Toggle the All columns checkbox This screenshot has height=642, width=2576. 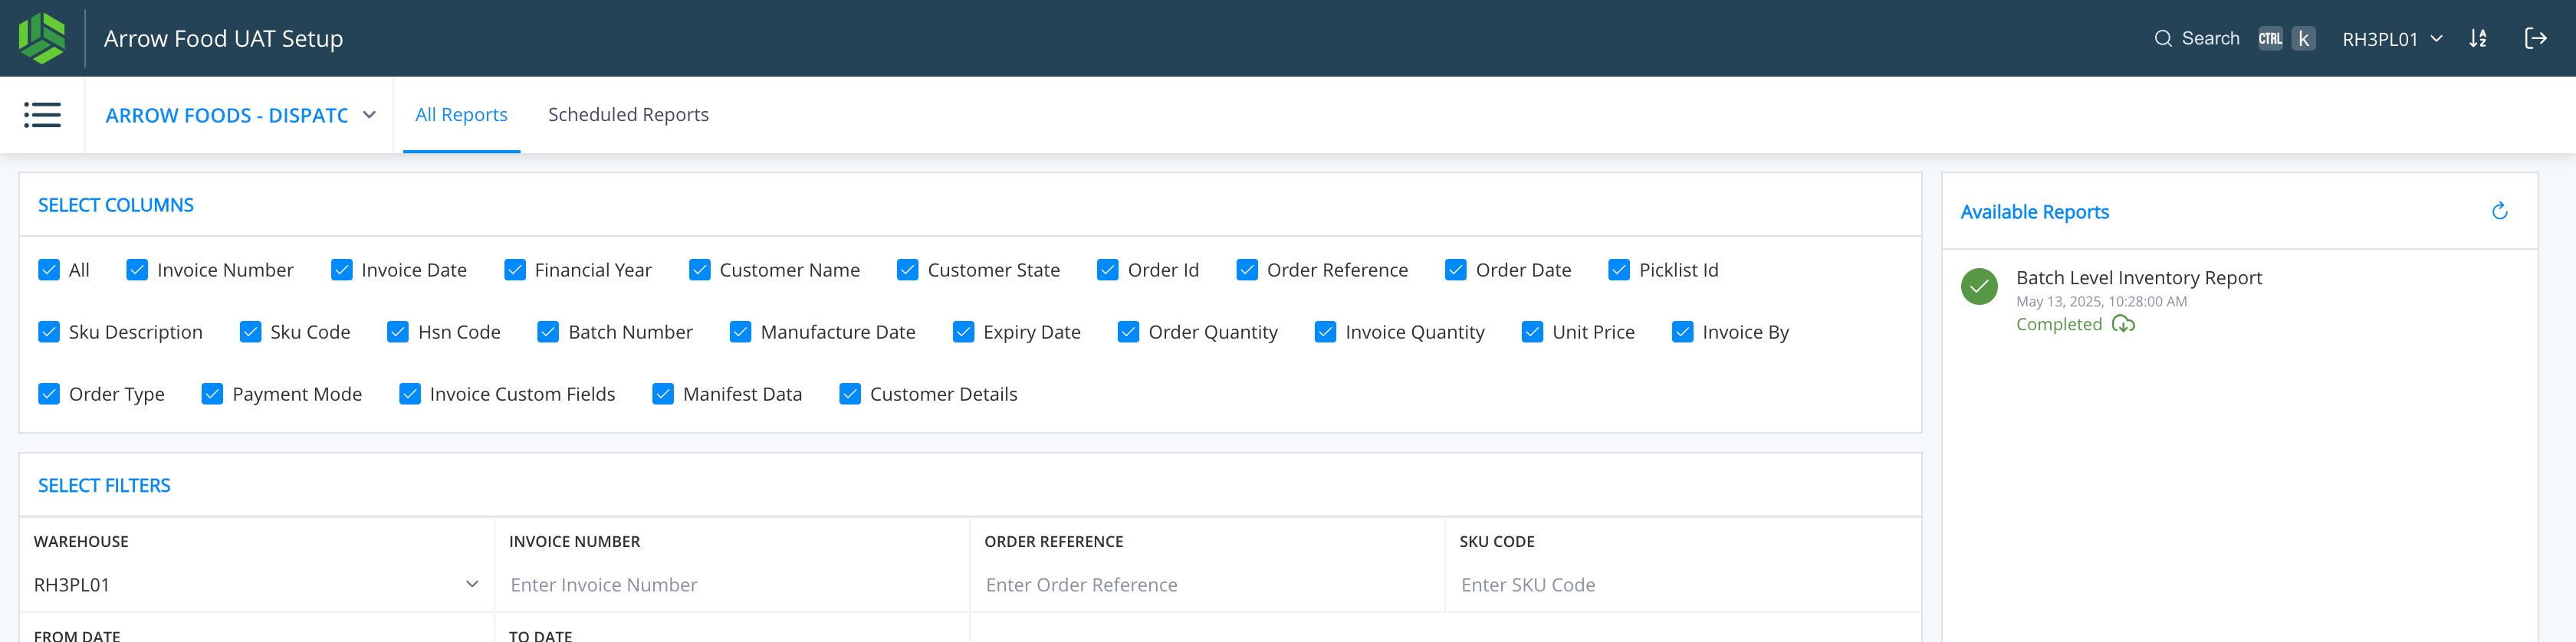(x=49, y=270)
